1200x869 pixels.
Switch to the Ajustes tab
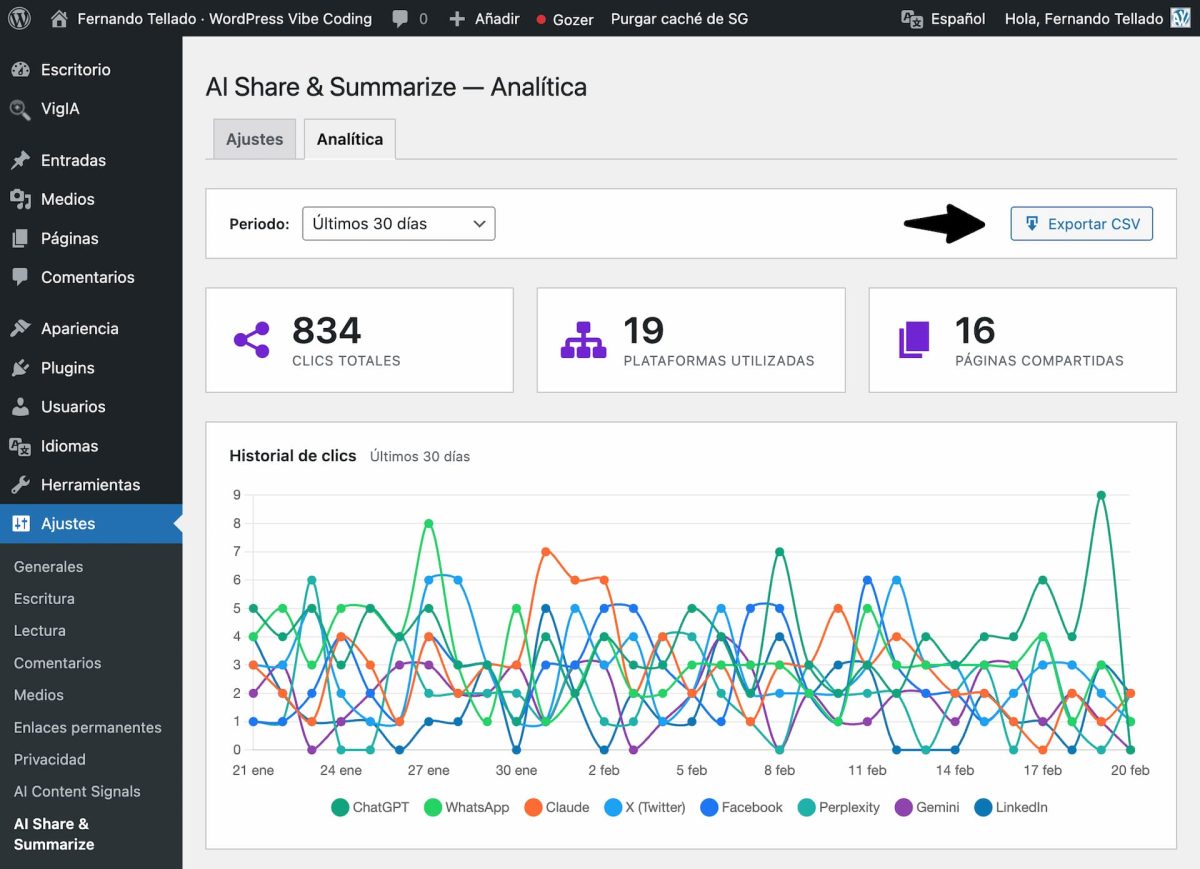254,139
